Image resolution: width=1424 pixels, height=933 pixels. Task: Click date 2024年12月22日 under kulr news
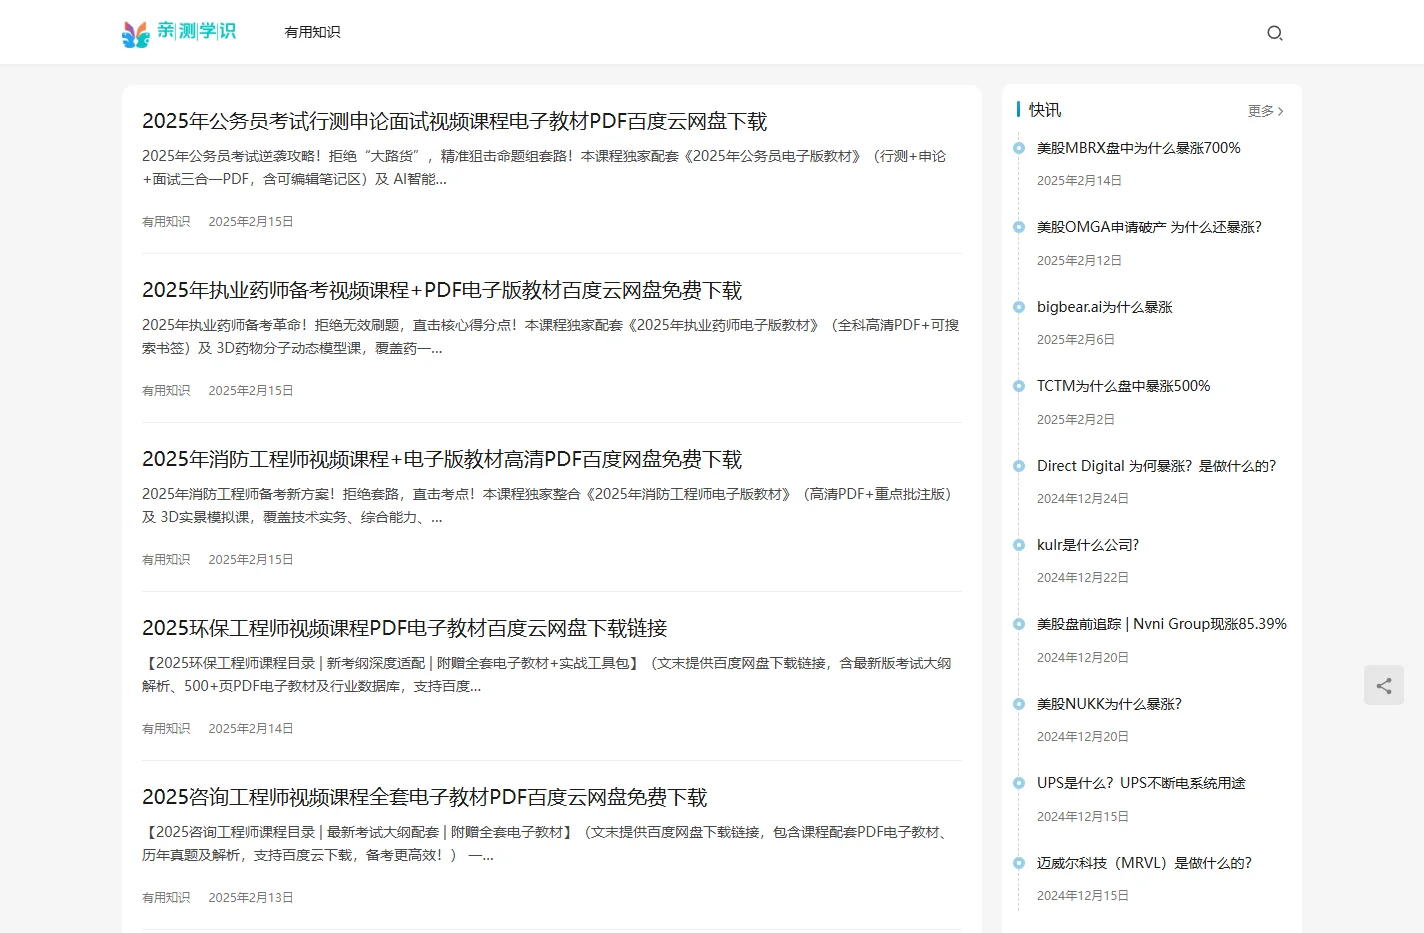click(x=1083, y=578)
